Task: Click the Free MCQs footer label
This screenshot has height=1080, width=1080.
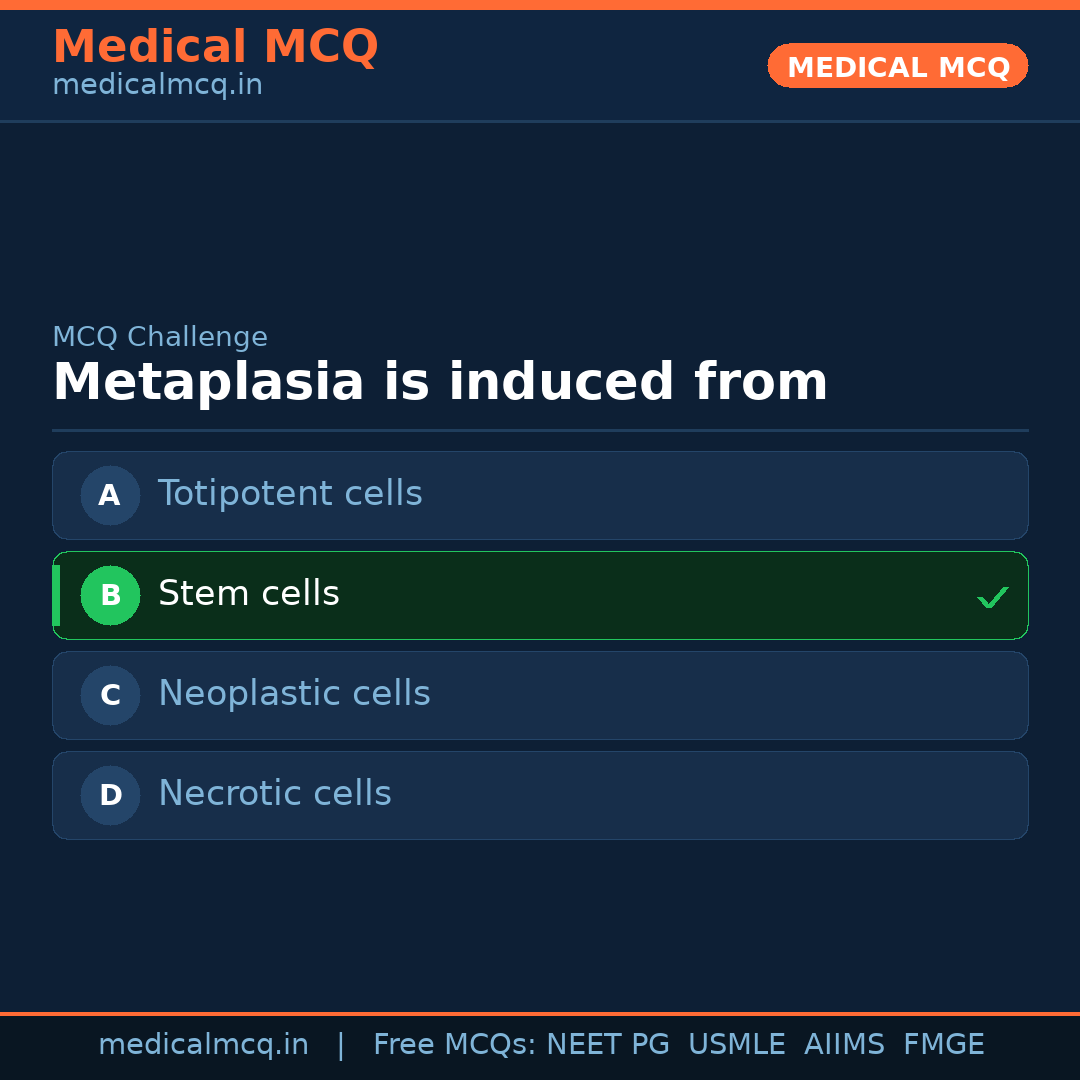Action: [x=454, y=1045]
